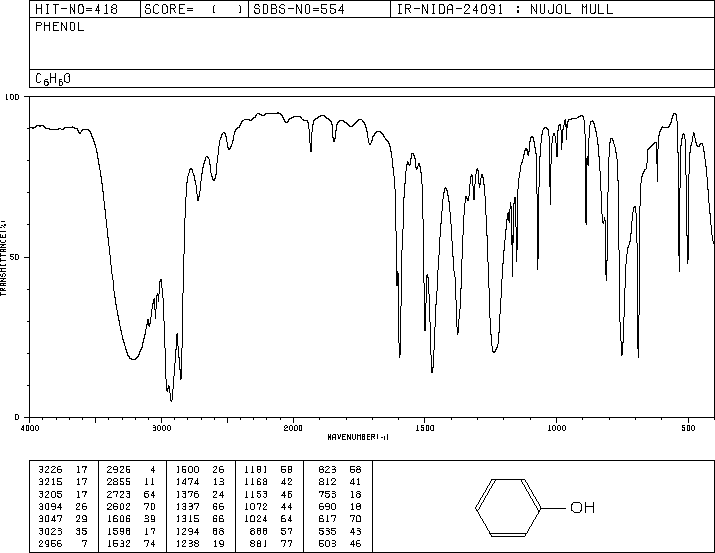Click the 50 y-axis tick label
The image size is (715, 553).
(x=15, y=257)
